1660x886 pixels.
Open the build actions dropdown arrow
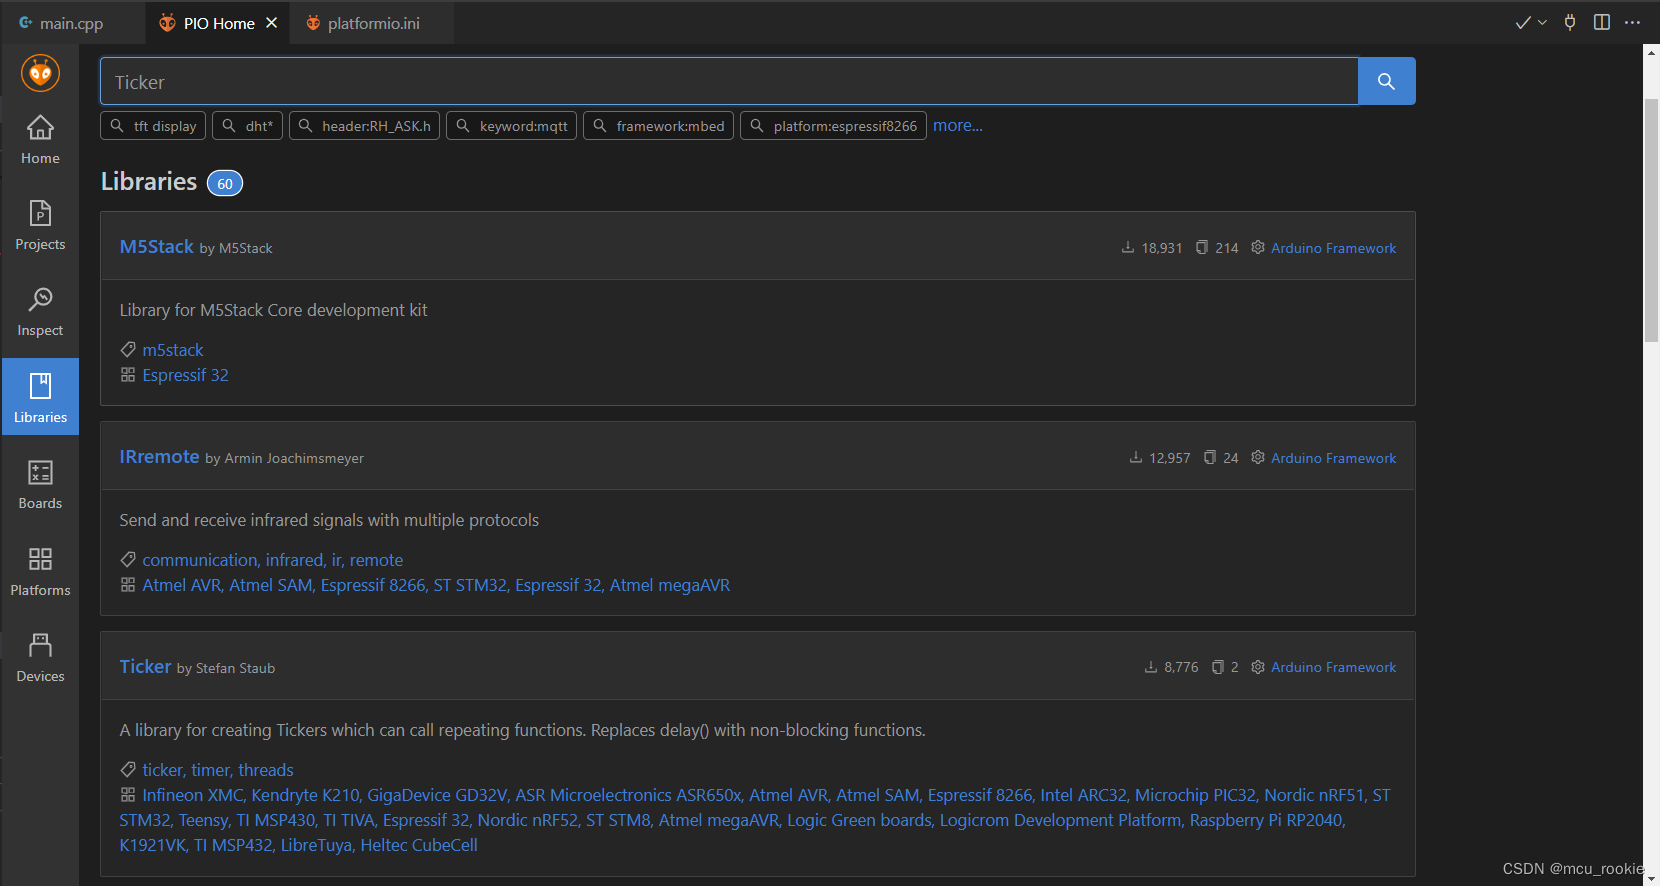click(x=1542, y=22)
